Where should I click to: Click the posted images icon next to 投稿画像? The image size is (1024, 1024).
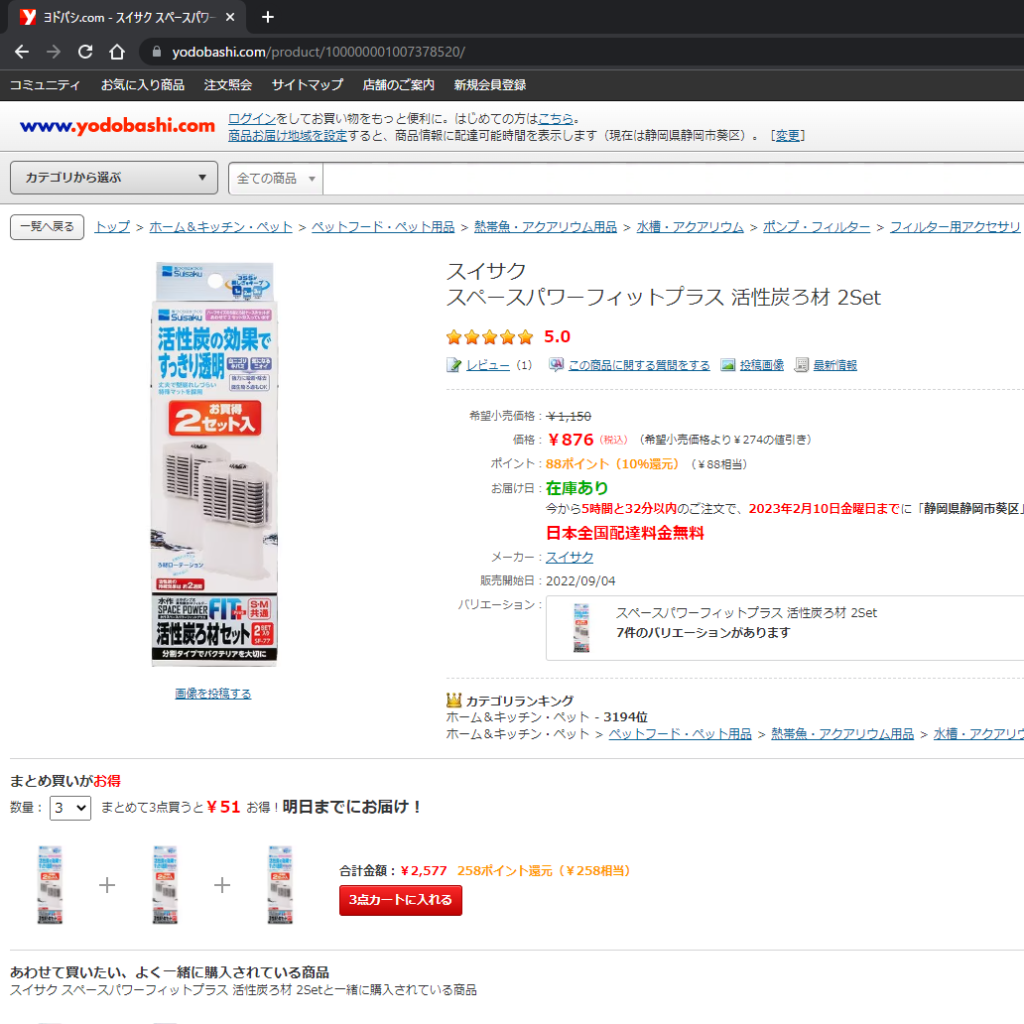(x=728, y=365)
